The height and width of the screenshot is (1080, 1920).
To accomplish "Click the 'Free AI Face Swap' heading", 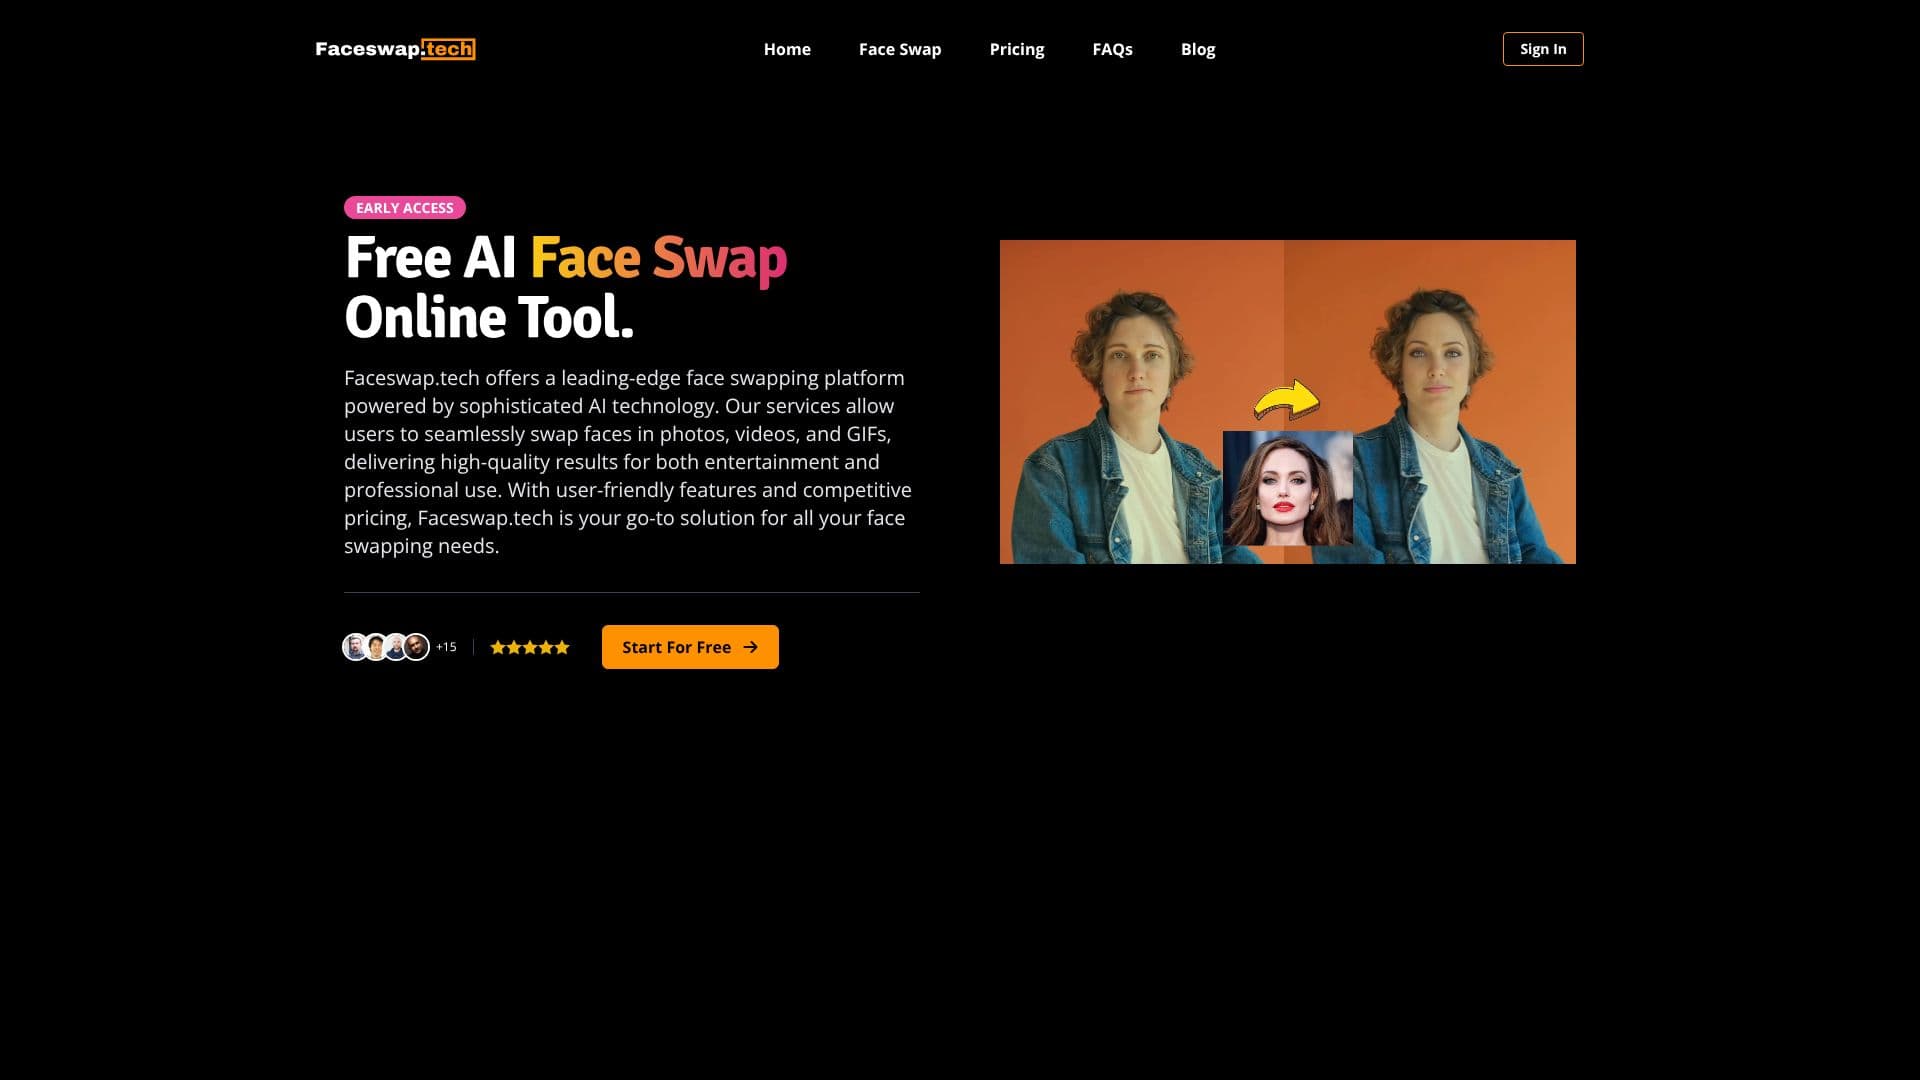I will pos(566,258).
